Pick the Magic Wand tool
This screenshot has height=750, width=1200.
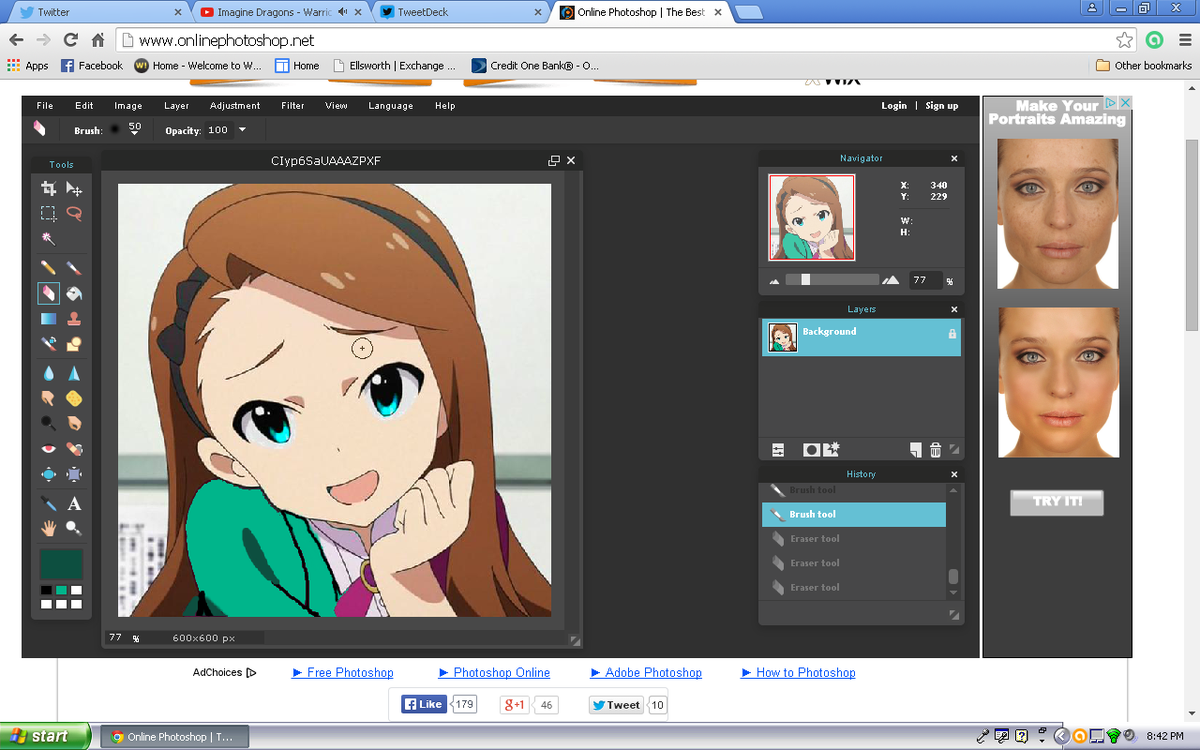(47, 238)
